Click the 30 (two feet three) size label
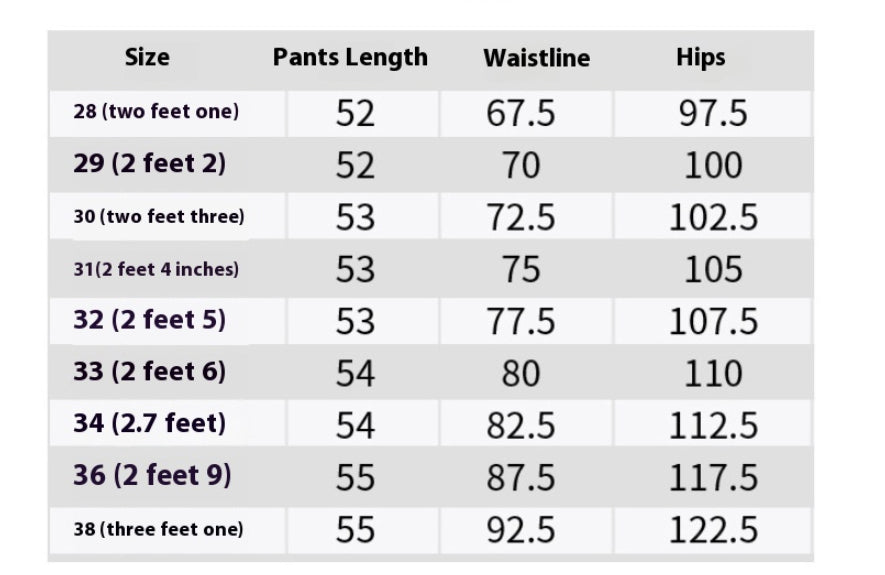This screenshot has width=885, height=575. click(x=158, y=216)
